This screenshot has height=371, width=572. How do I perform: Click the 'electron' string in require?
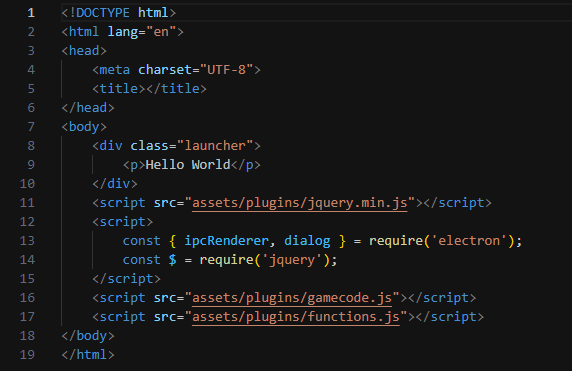point(469,241)
